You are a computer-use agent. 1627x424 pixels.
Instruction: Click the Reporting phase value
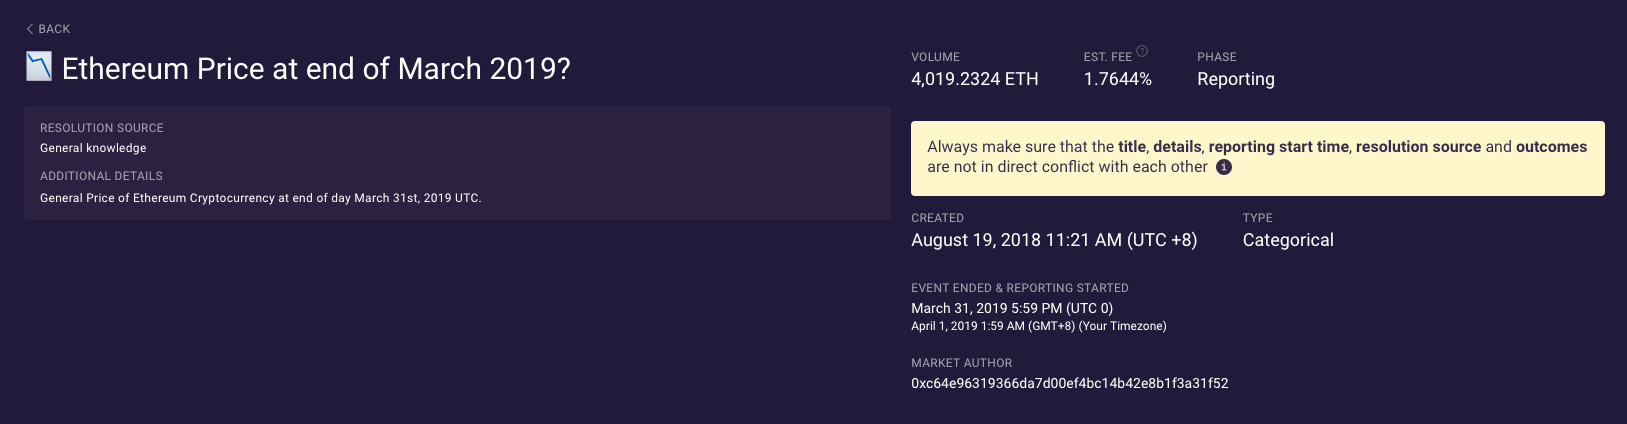(x=1235, y=79)
